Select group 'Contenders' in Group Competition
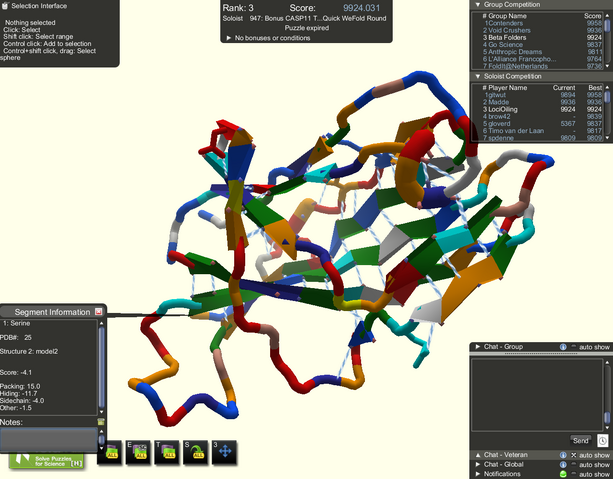The image size is (613, 479). point(504,23)
